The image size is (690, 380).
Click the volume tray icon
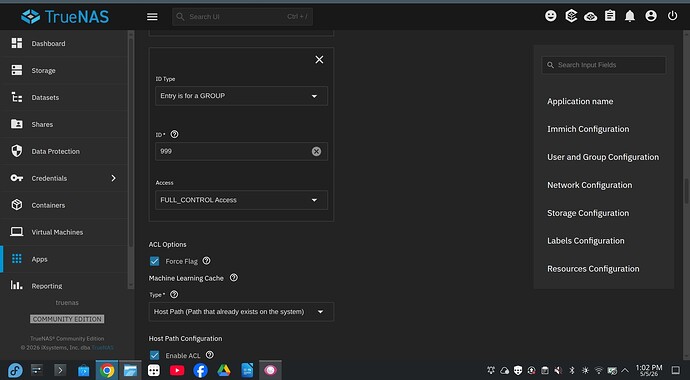(x=558, y=371)
